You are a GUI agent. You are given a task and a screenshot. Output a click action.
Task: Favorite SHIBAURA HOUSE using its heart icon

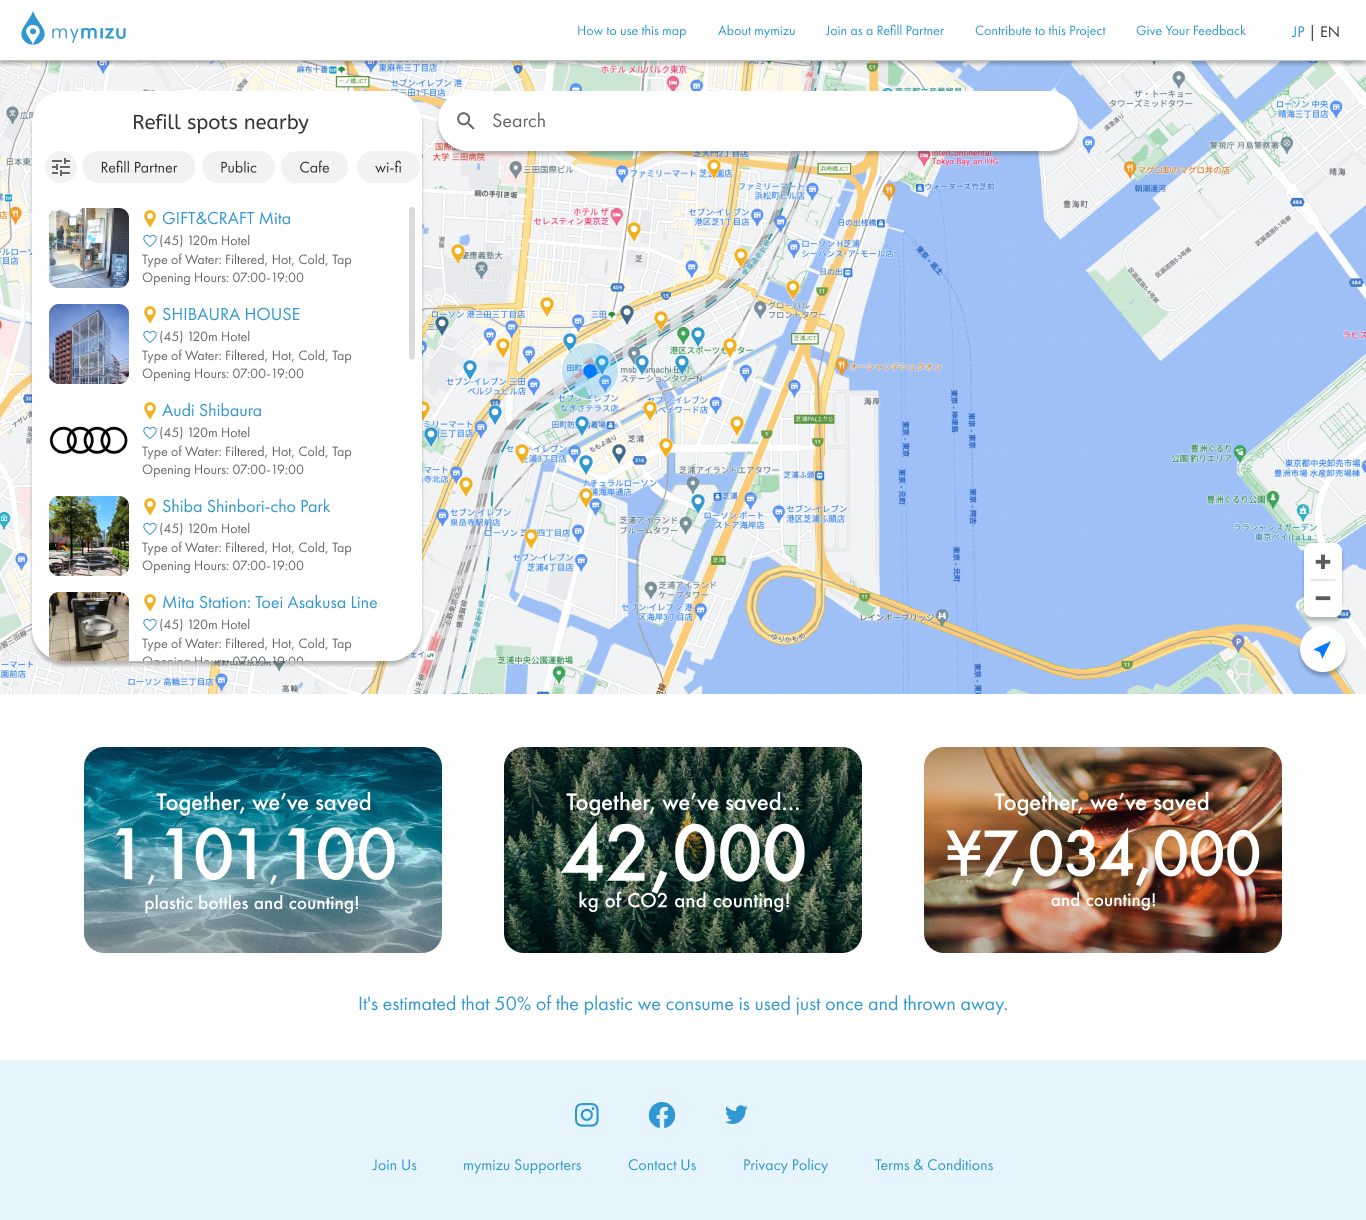149,336
